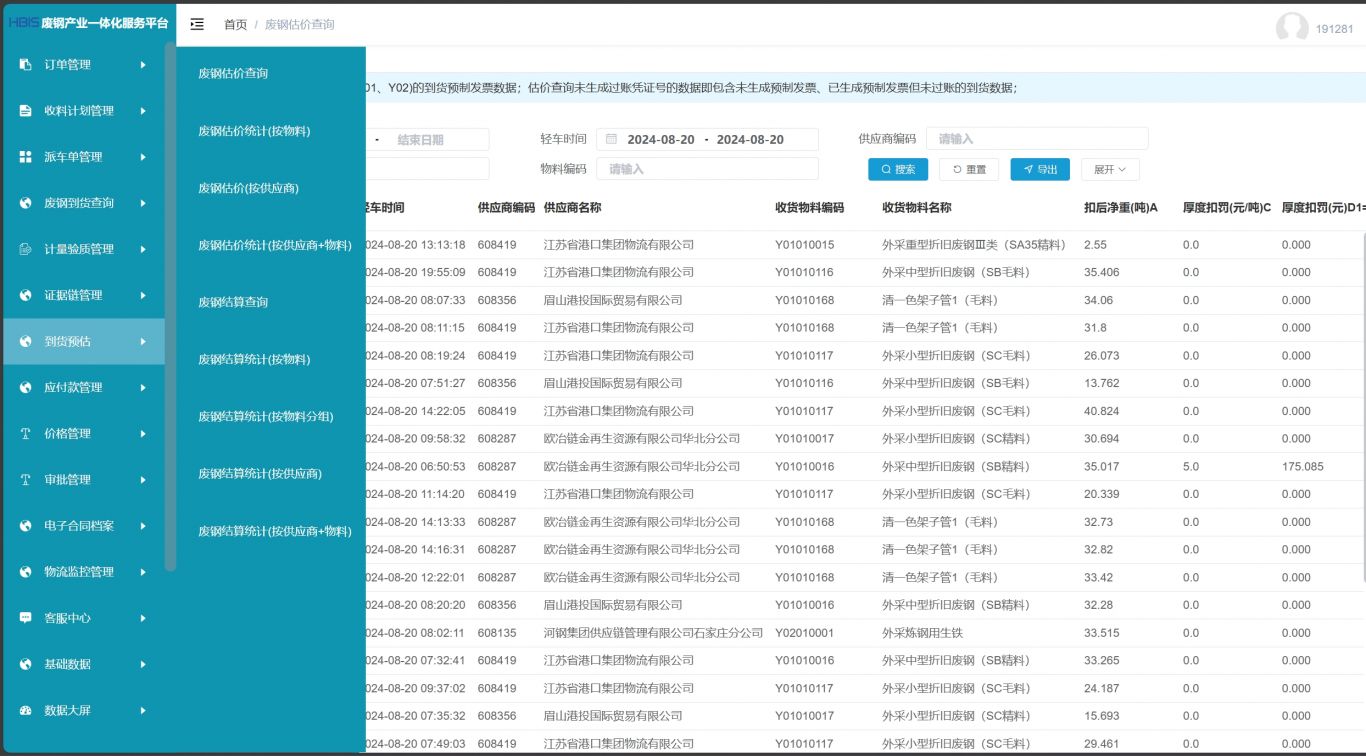Go to 首页 breadcrumb link
Image resolution: width=1366 pixels, height=756 pixels.
[x=235, y=25]
